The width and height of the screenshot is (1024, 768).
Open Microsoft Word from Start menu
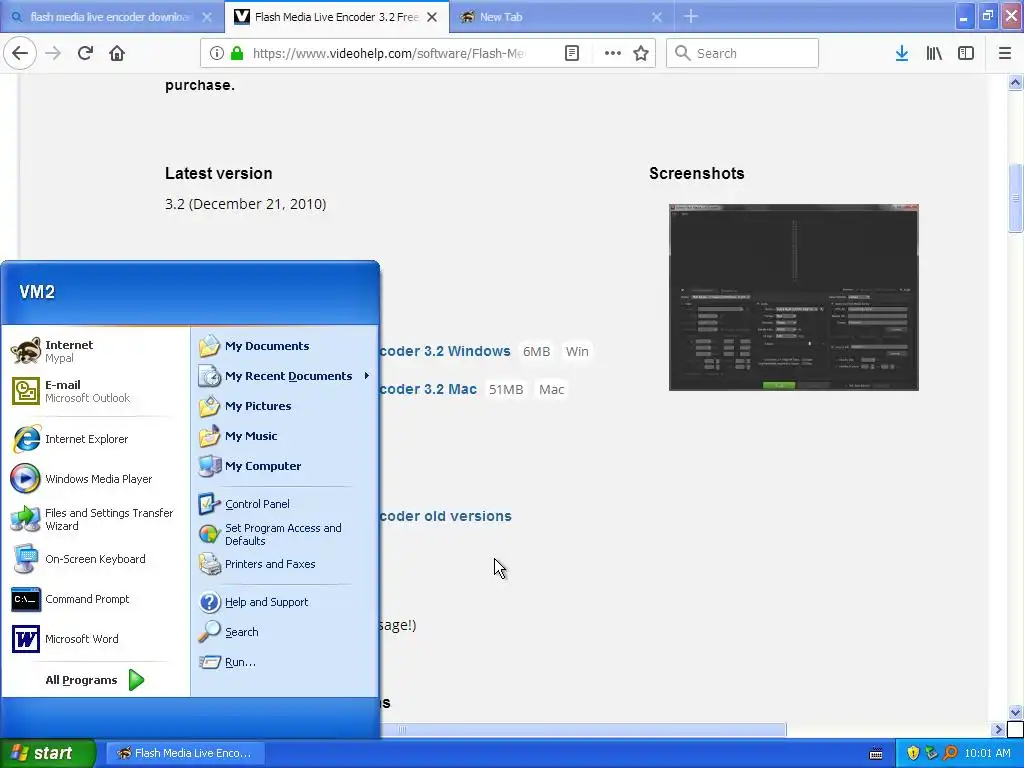(95, 639)
